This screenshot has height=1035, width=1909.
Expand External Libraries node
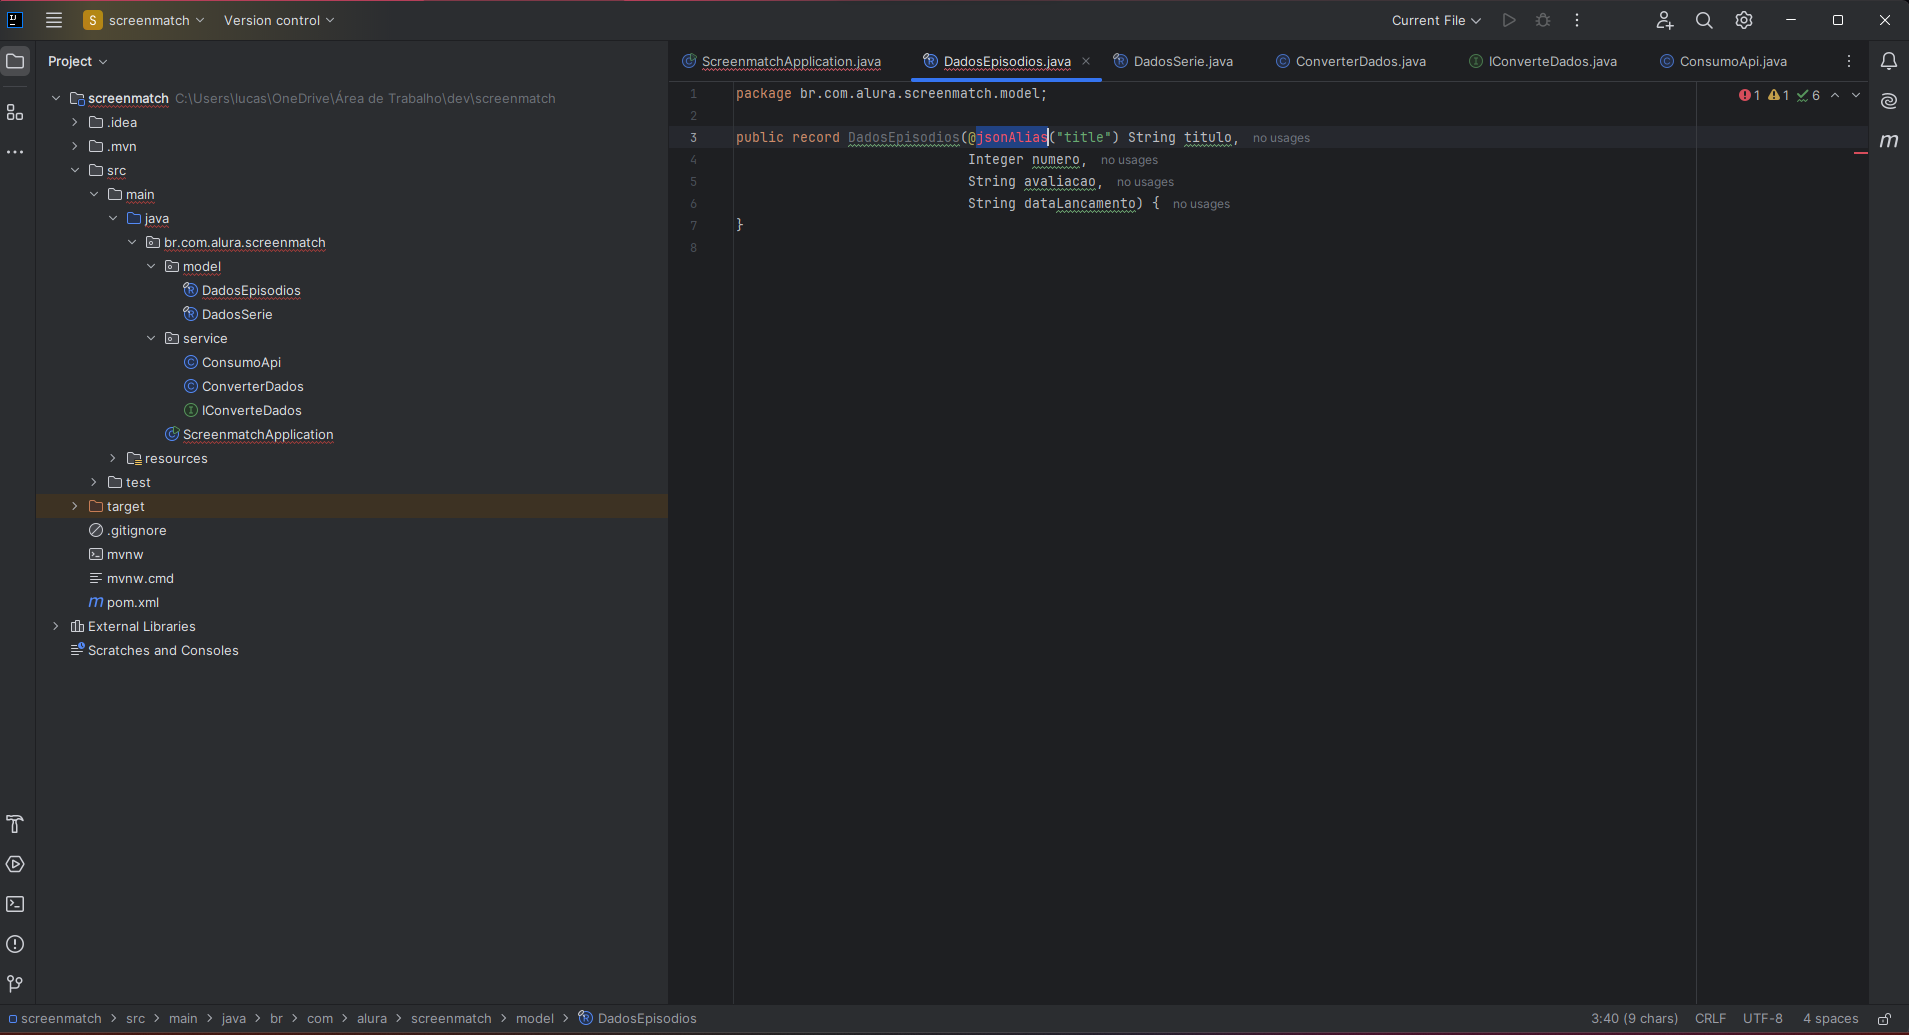click(x=56, y=626)
